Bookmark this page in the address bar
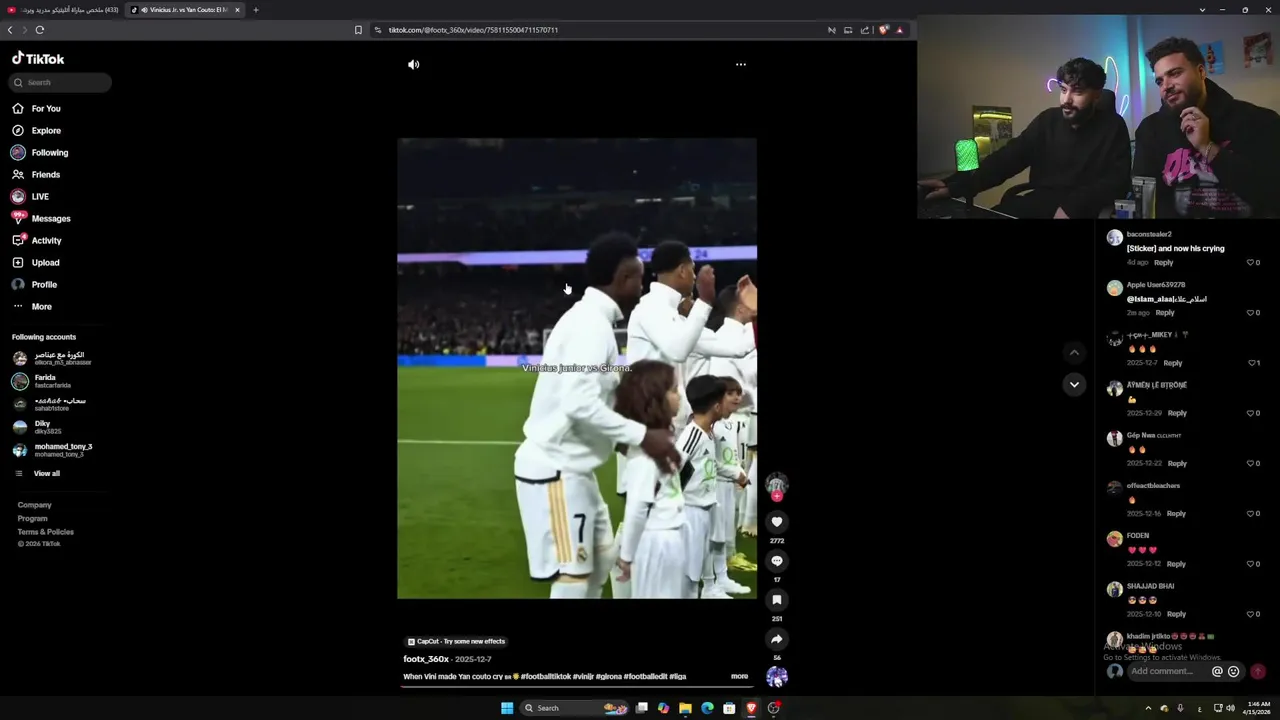Screen dimensions: 1280x720 point(358,30)
